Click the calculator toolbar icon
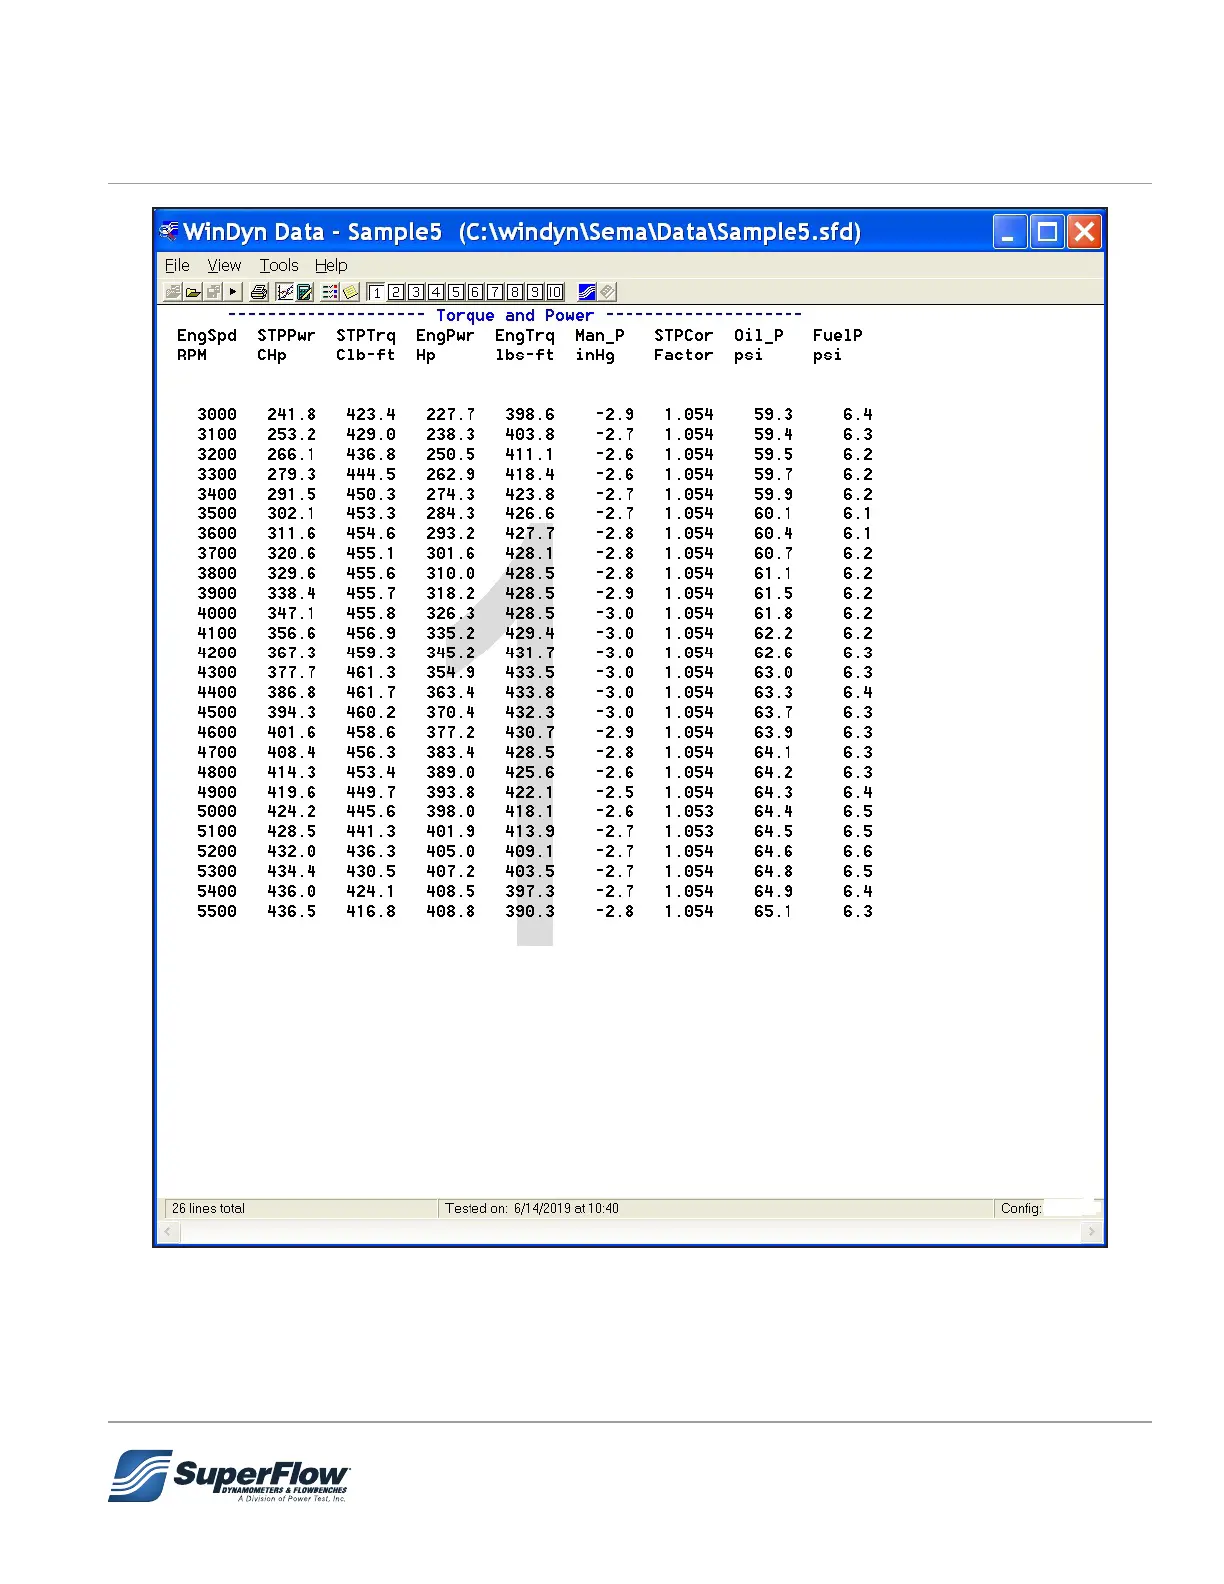 pos(305,292)
